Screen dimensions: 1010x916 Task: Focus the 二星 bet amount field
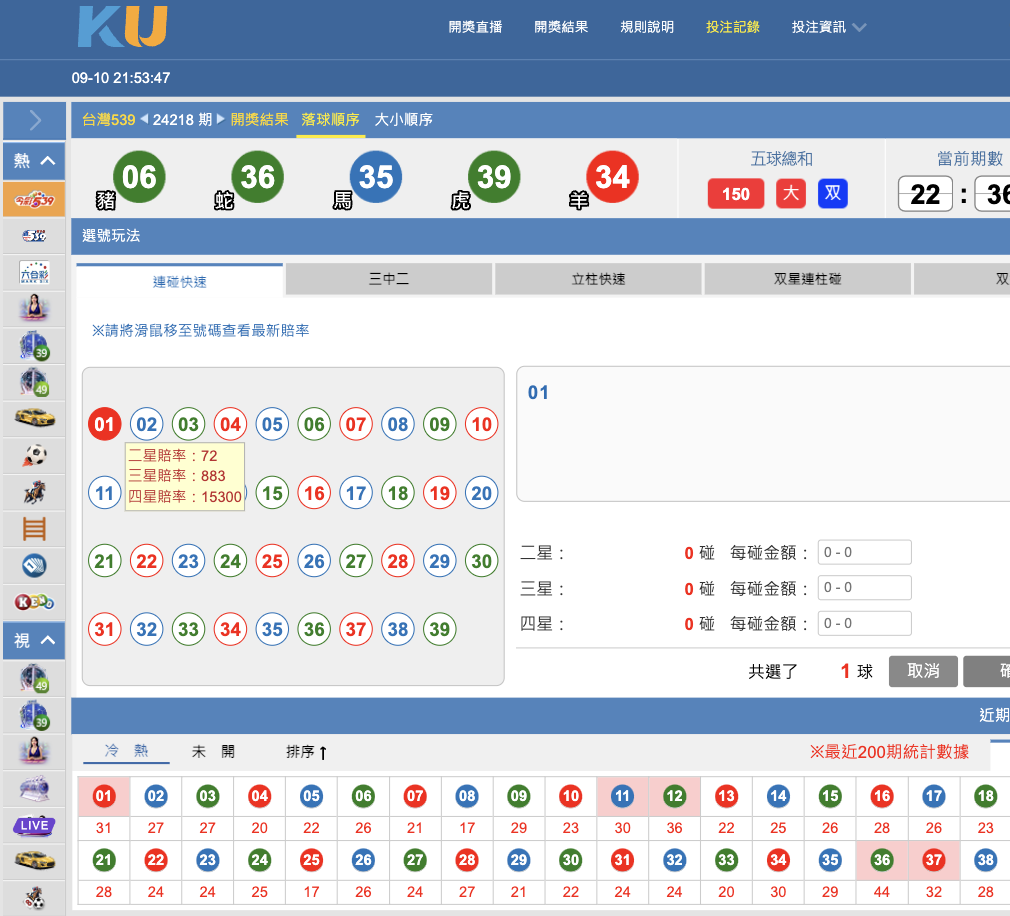tap(864, 552)
